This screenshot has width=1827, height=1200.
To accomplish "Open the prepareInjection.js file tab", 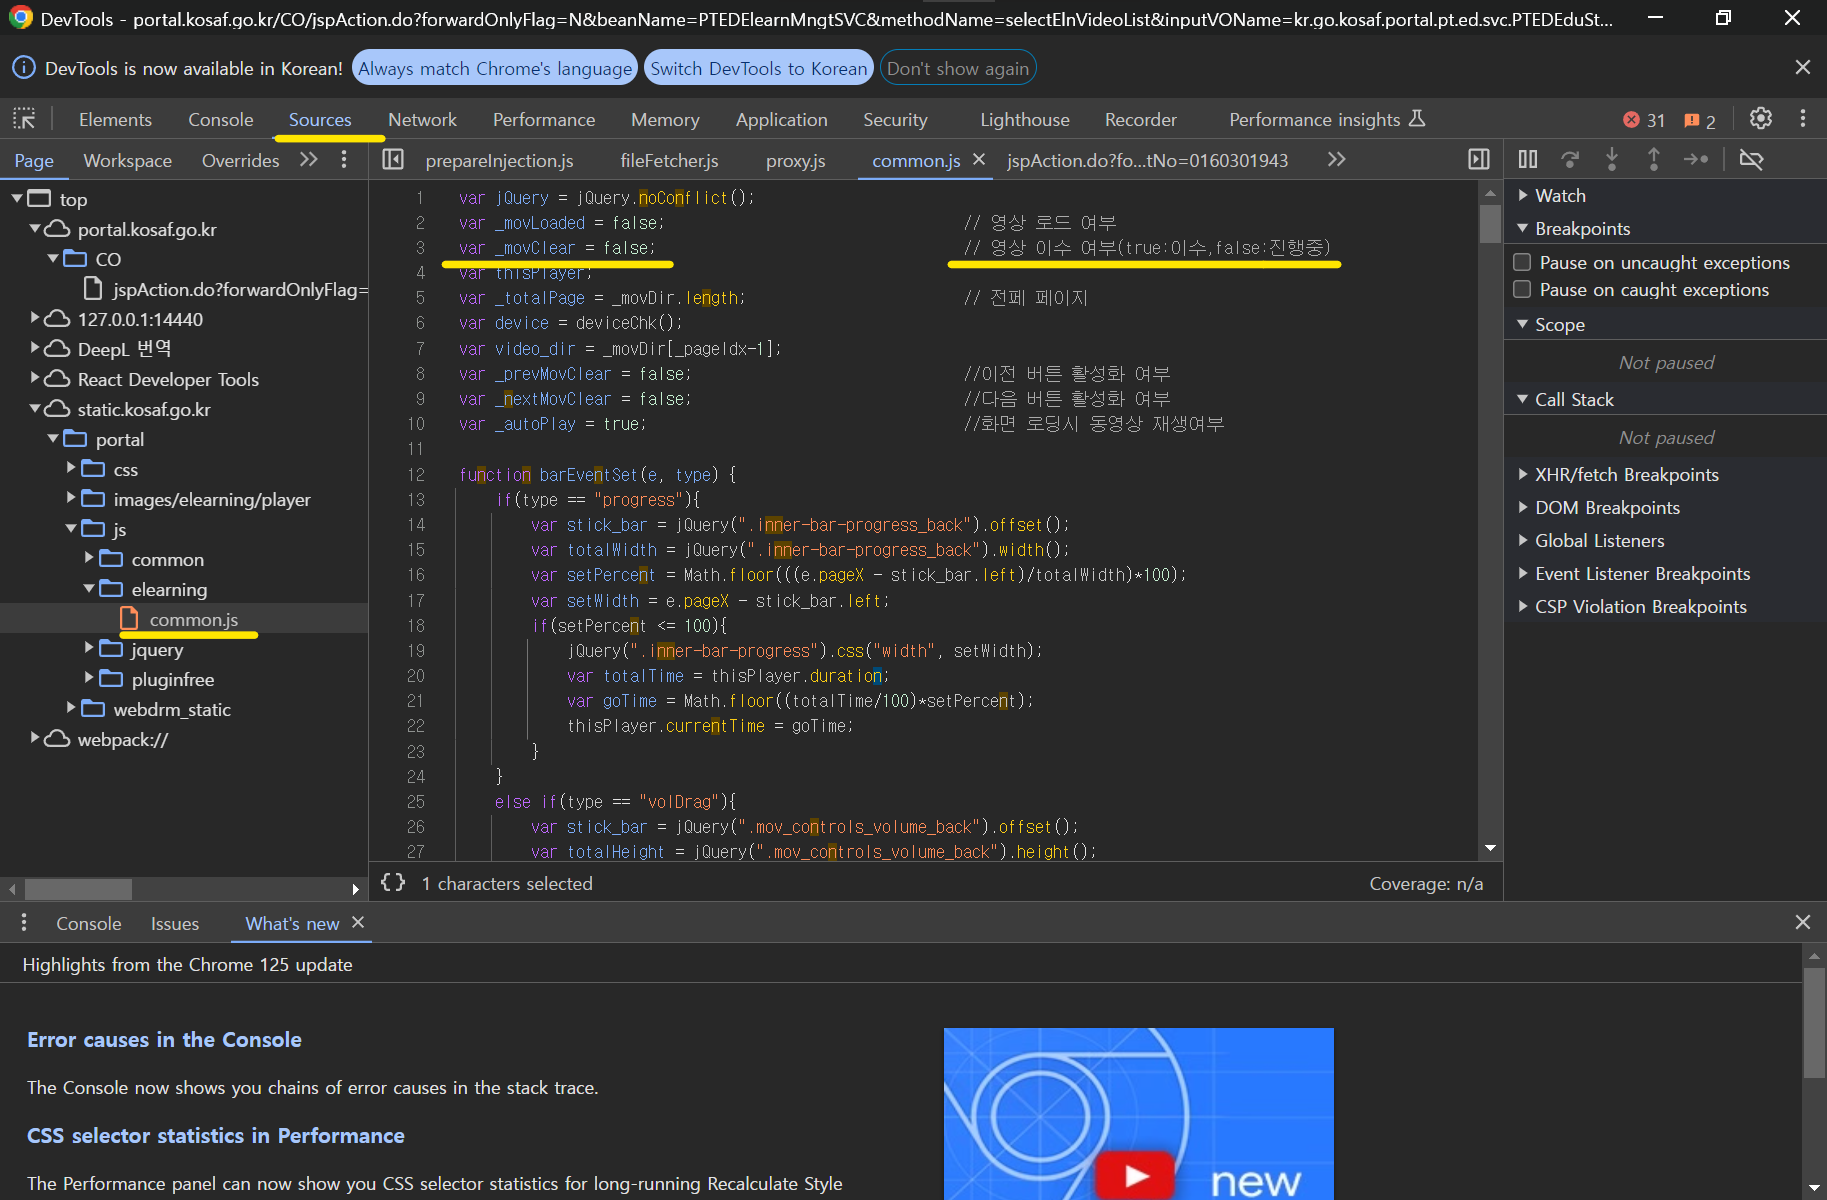I will (499, 161).
